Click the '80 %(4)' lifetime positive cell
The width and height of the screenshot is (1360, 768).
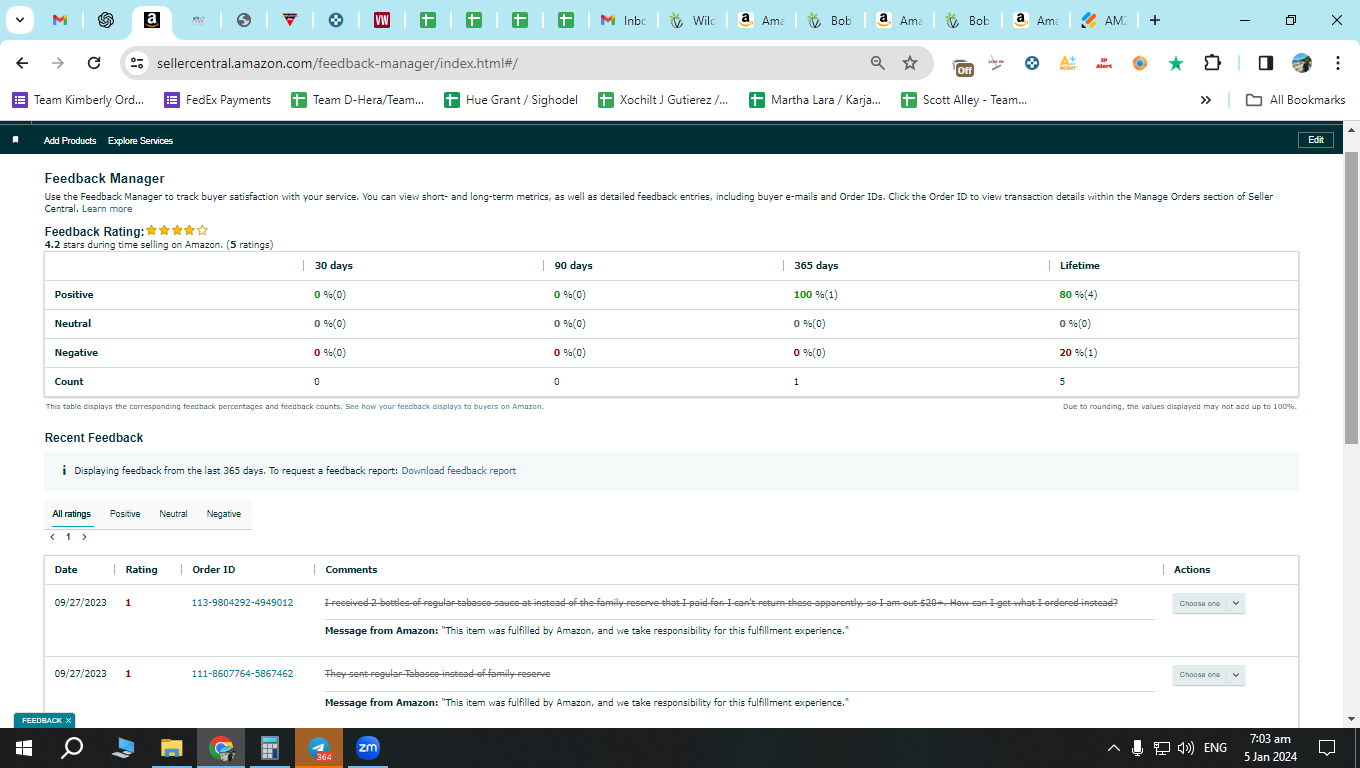(1079, 295)
